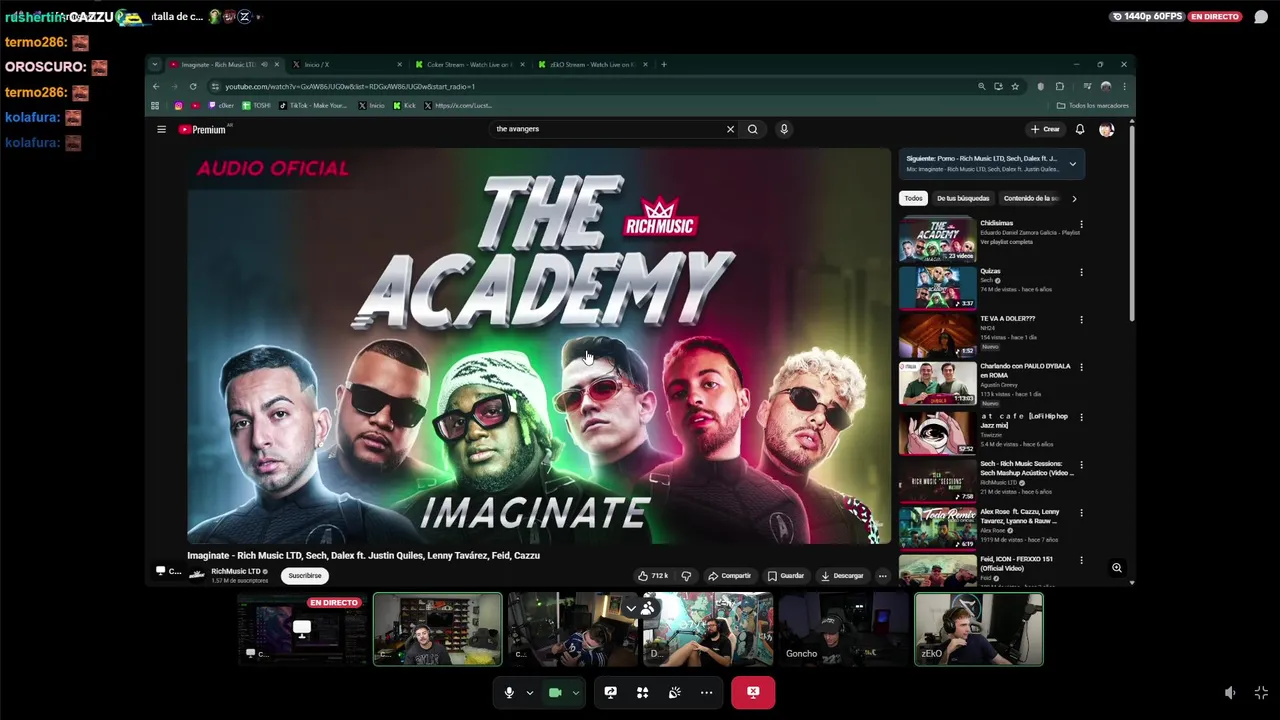Open activities icon in call toolbar
1280x720 pixels.
[x=642, y=692]
